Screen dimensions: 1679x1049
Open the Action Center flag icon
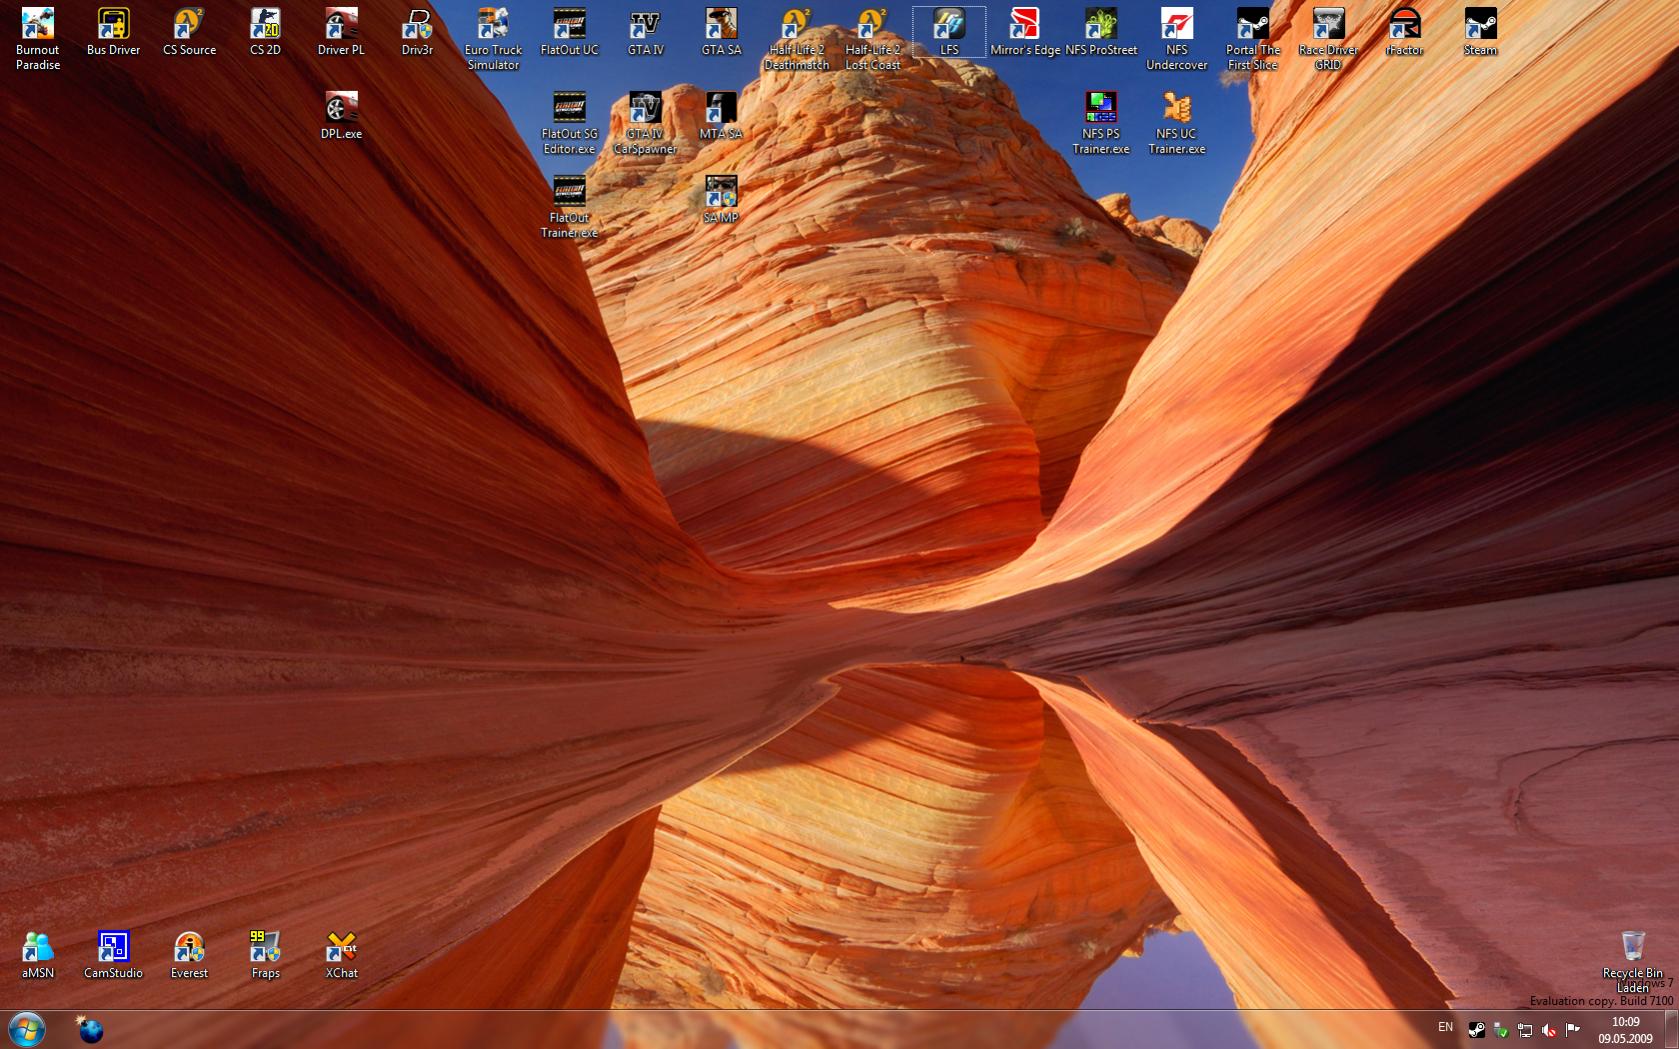pyautogui.click(x=1573, y=1029)
